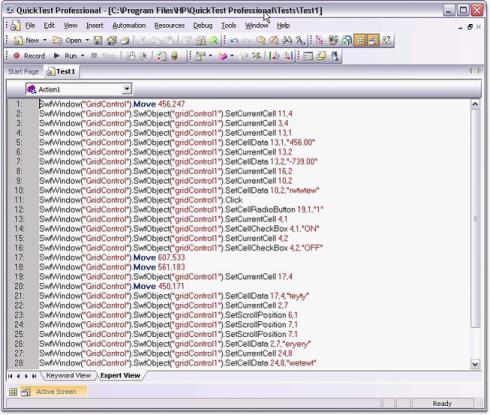Click the Open button label
Viewport: 490px width, 415px height.
73,41
